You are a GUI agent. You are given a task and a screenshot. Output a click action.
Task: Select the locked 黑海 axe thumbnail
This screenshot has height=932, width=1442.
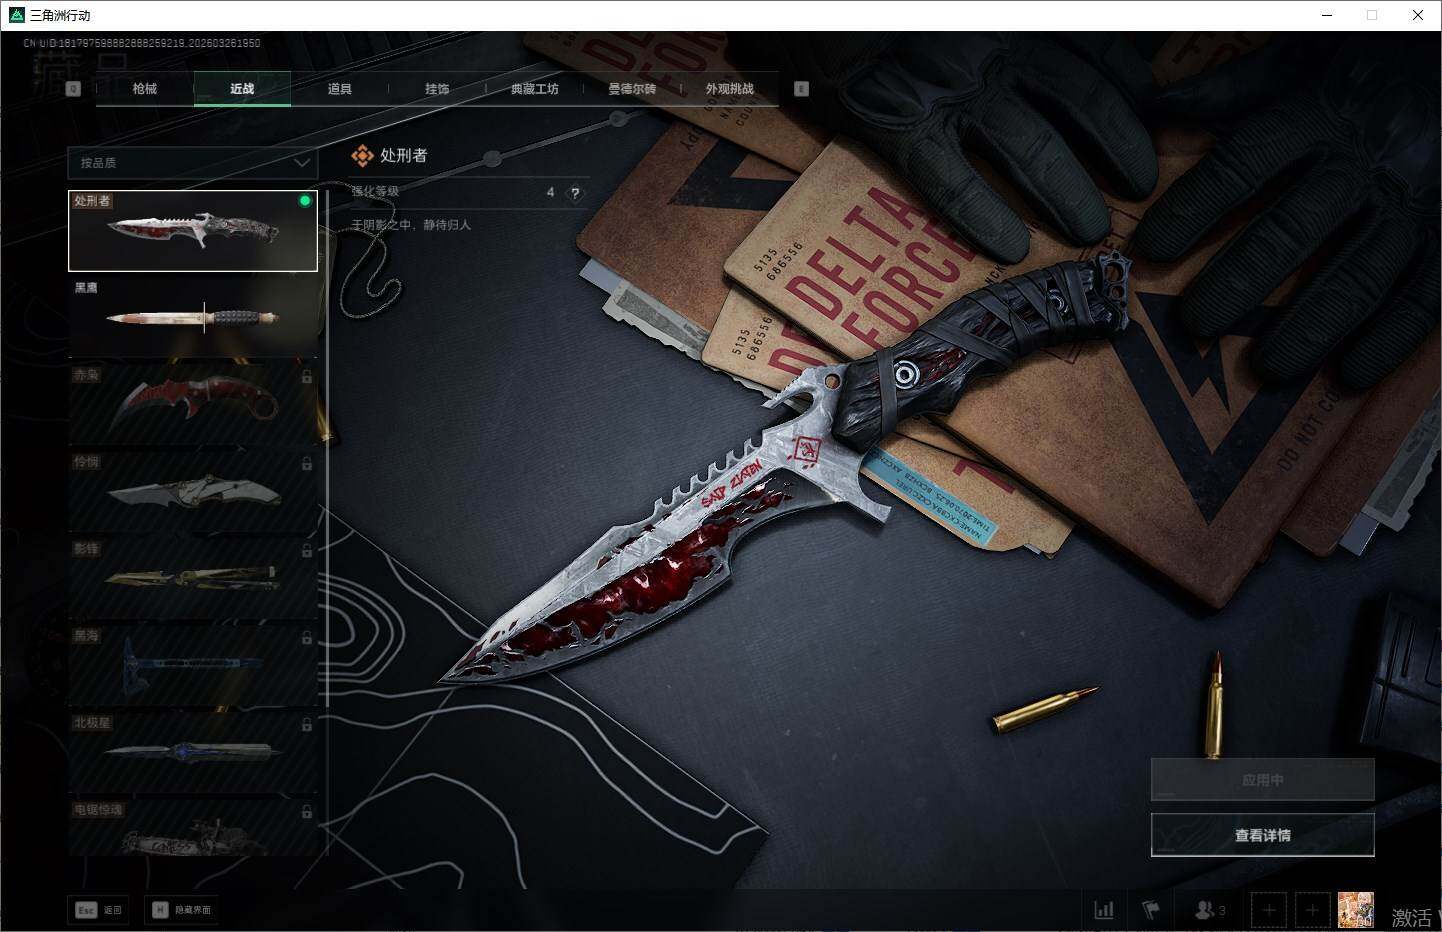(193, 666)
